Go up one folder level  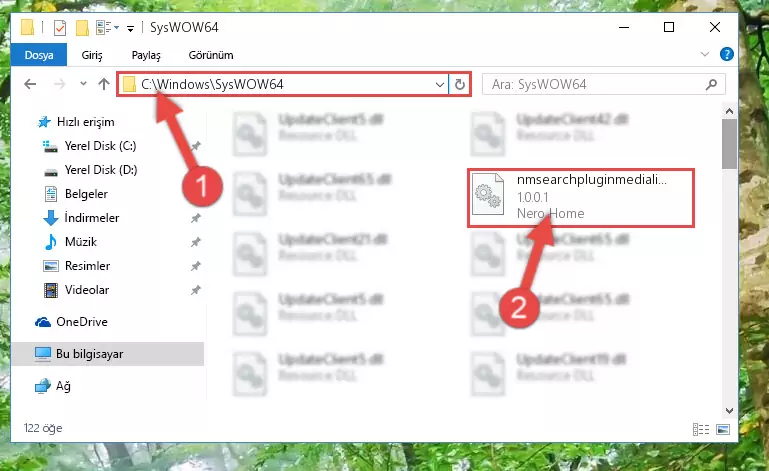(x=103, y=84)
